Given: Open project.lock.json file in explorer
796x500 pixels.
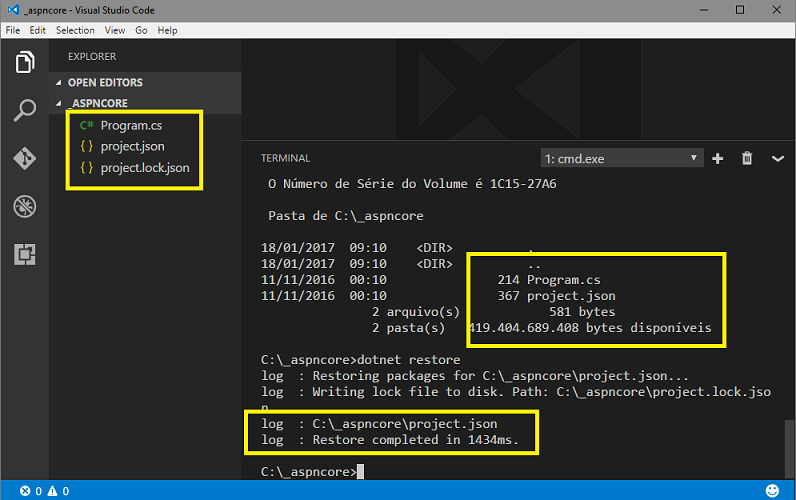Looking at the screenshot, I should click(145, 168).
